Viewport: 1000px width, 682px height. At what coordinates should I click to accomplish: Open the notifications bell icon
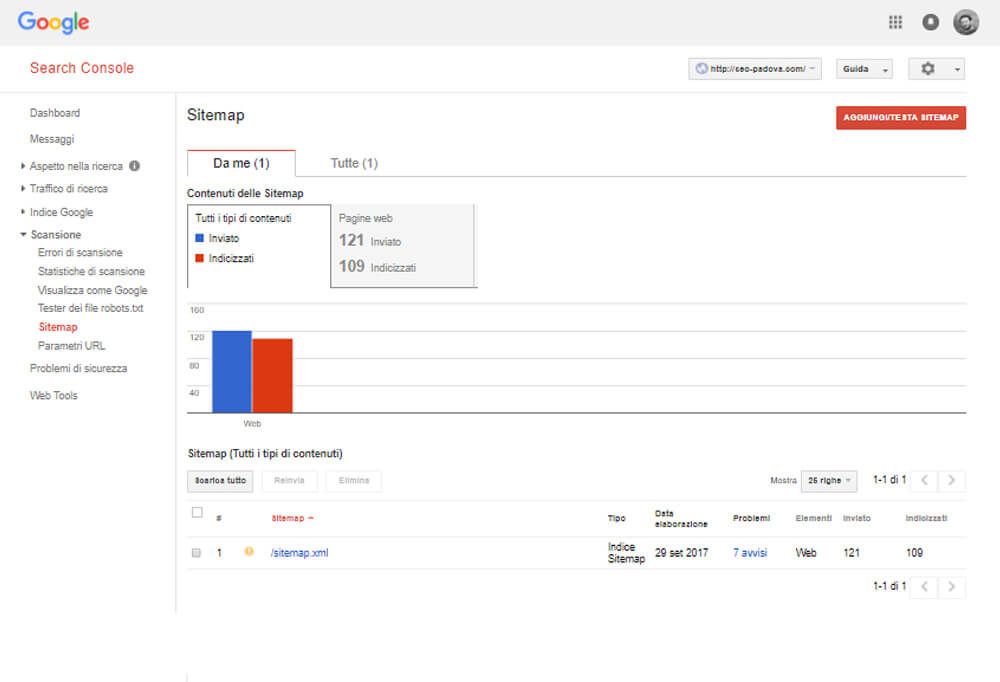pos(930,22)
